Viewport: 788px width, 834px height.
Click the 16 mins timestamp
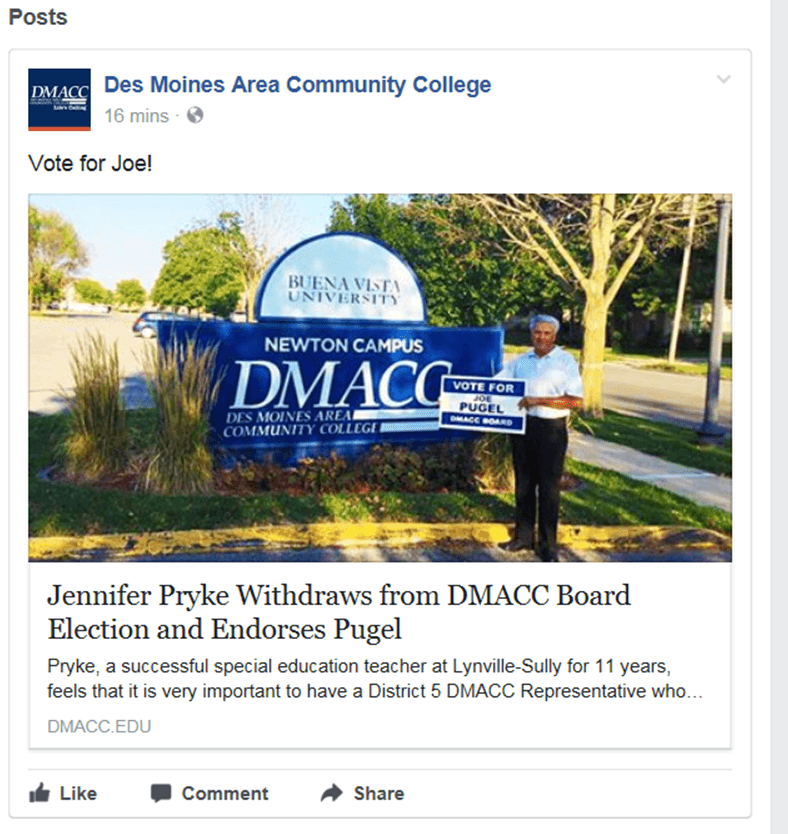click(x=136, y=116)
